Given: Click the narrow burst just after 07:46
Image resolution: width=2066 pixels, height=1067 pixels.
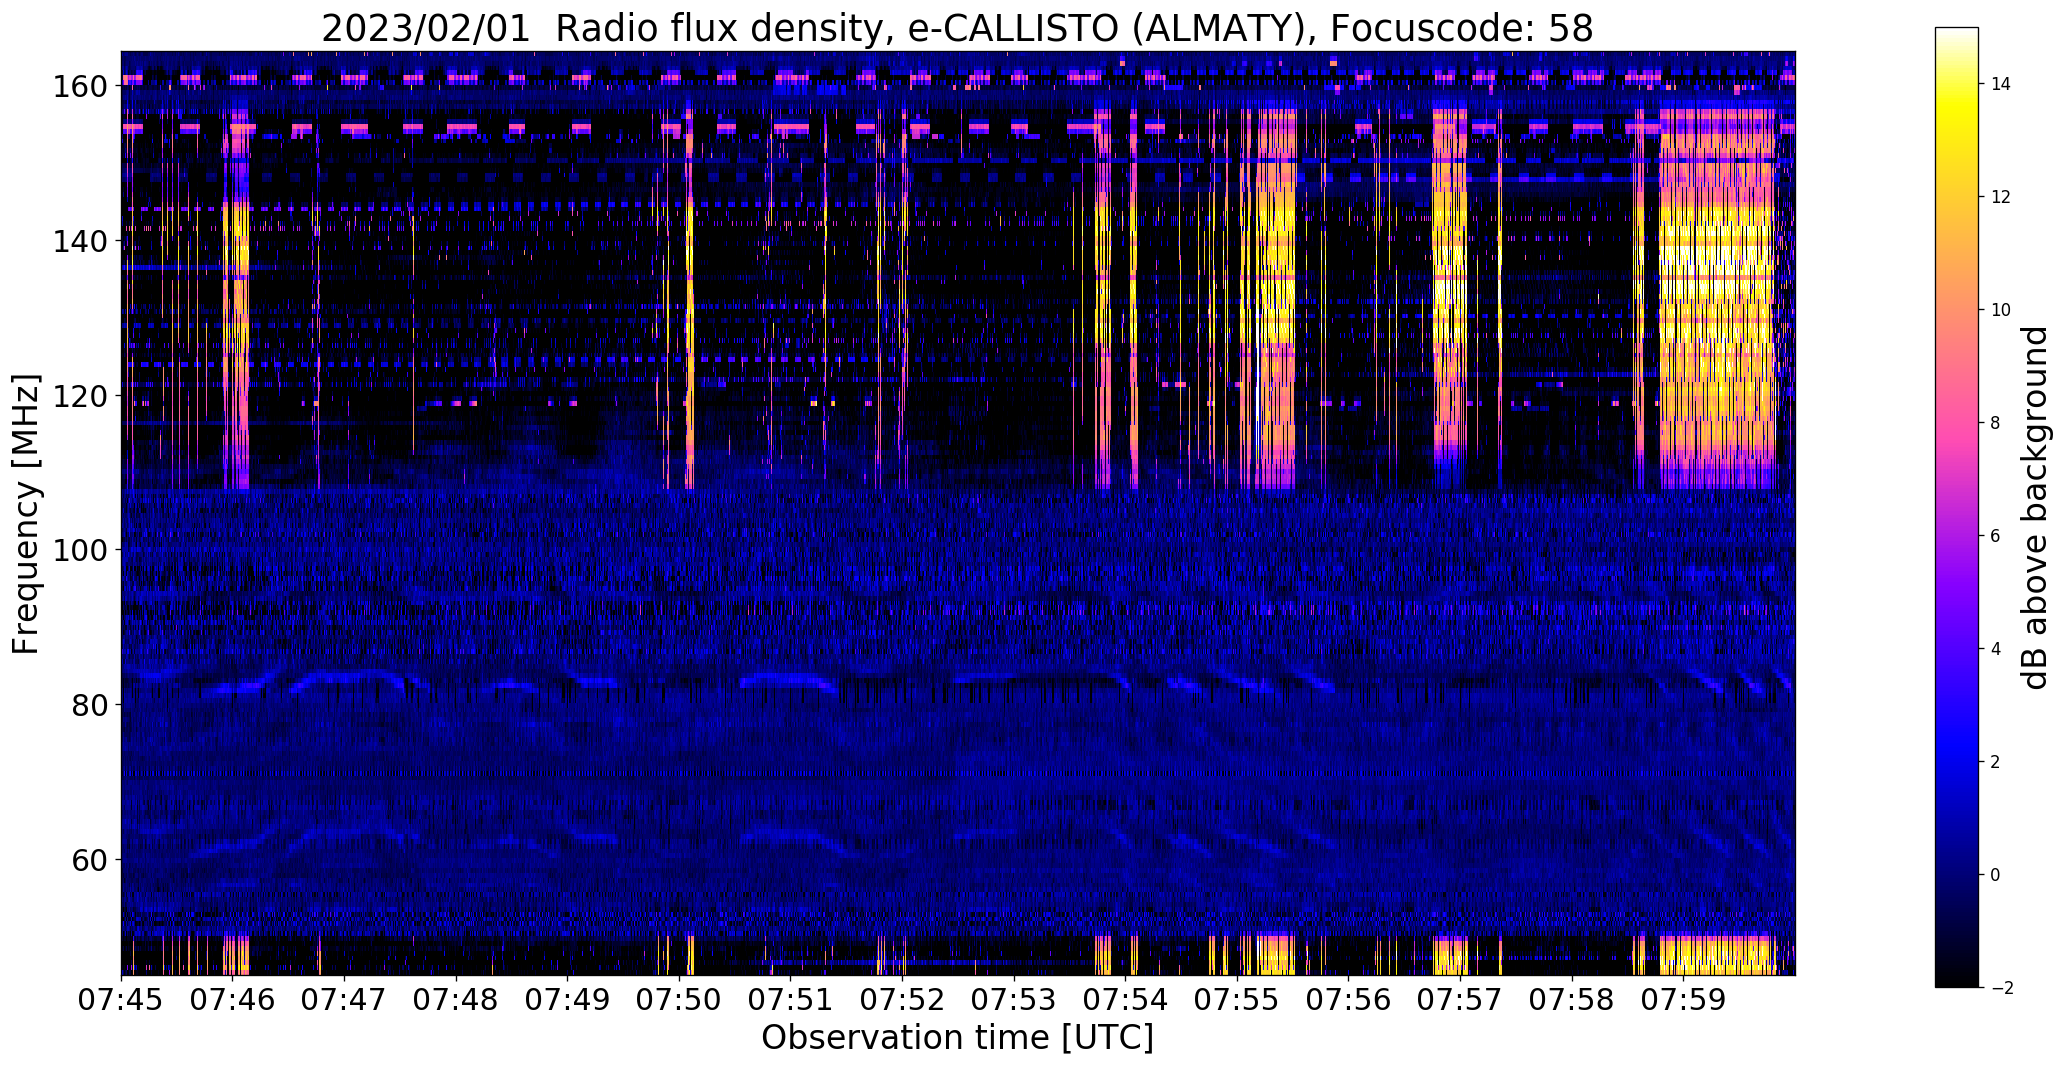Looking at the screenshot, I should [x=237, y=300].
